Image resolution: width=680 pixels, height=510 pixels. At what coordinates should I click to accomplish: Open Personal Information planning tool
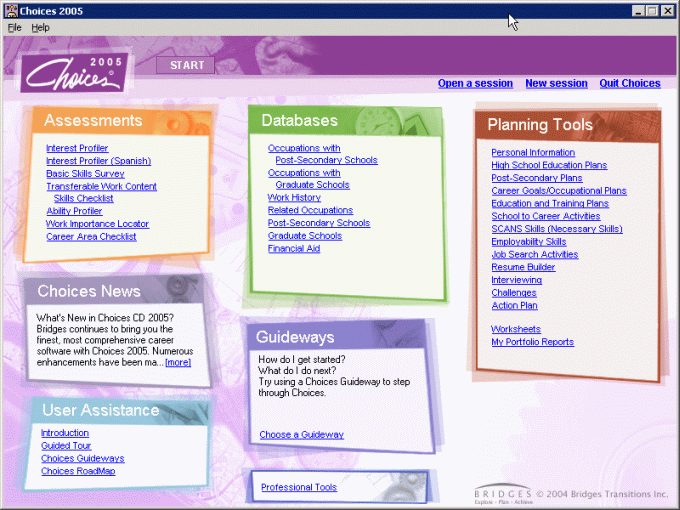tap(533, 153)
